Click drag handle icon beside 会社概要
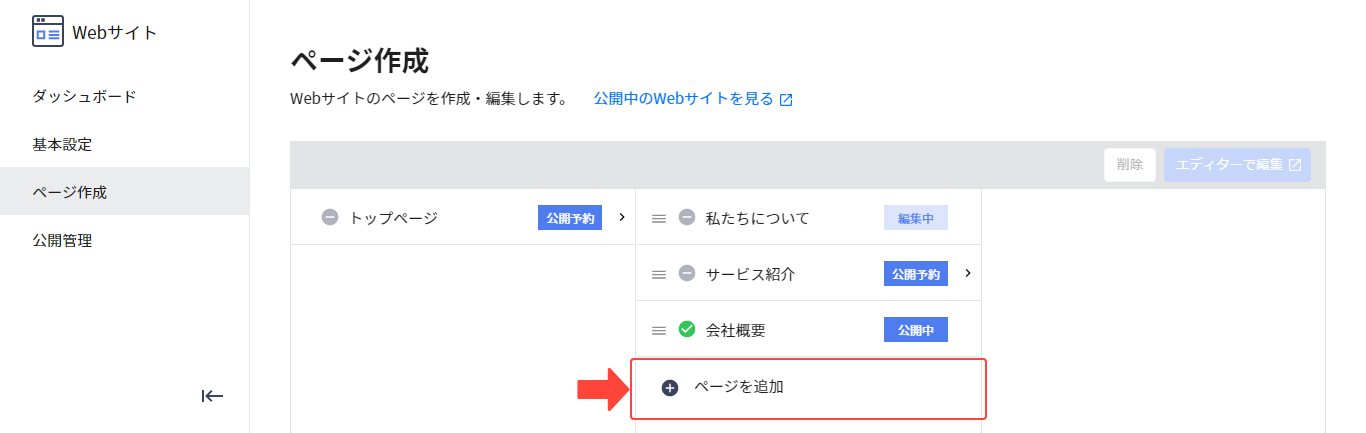This screenshot has height=433, width=1366. [659, 330]
